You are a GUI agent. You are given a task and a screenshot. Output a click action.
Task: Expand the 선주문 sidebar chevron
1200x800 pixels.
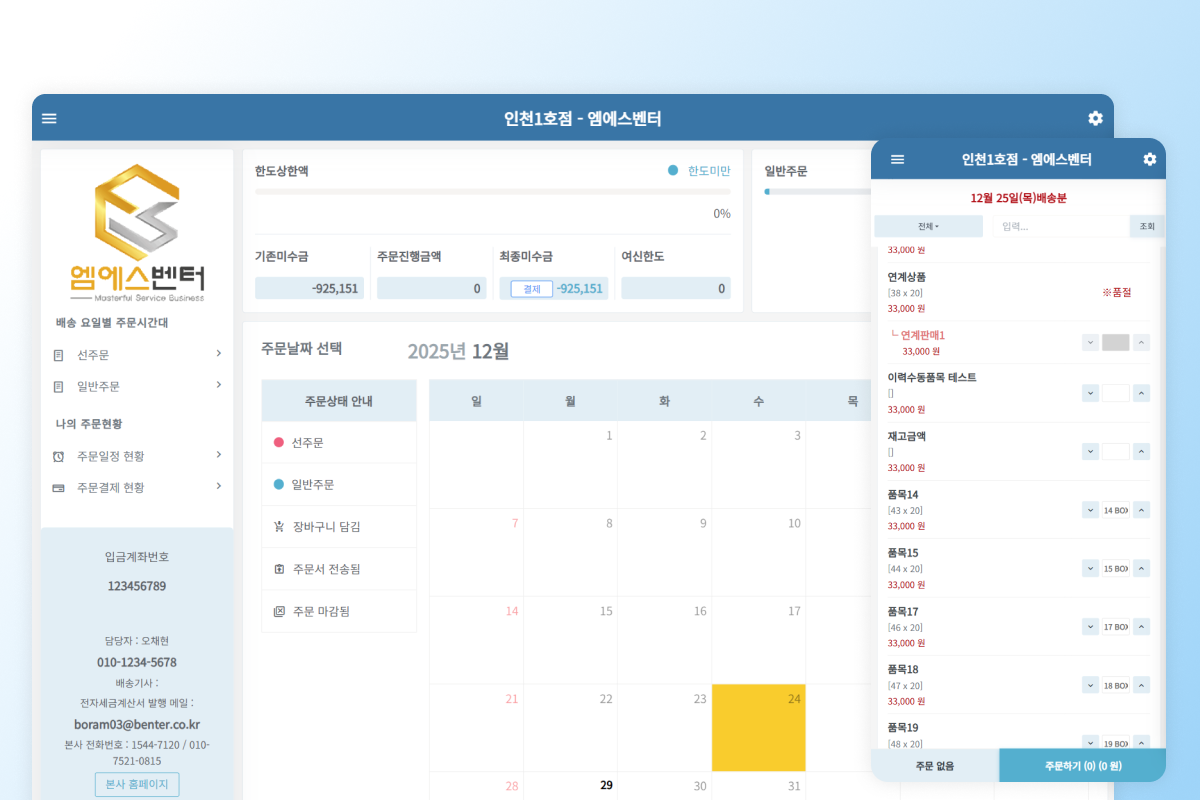pyautogui.click(x=218, y=354)
